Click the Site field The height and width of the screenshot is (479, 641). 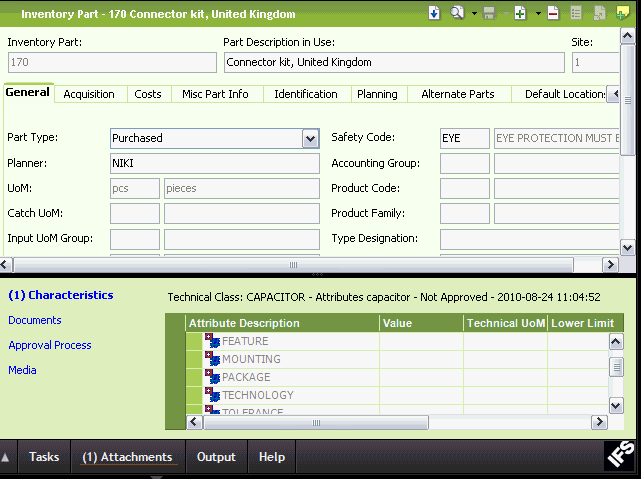[595, 62]
